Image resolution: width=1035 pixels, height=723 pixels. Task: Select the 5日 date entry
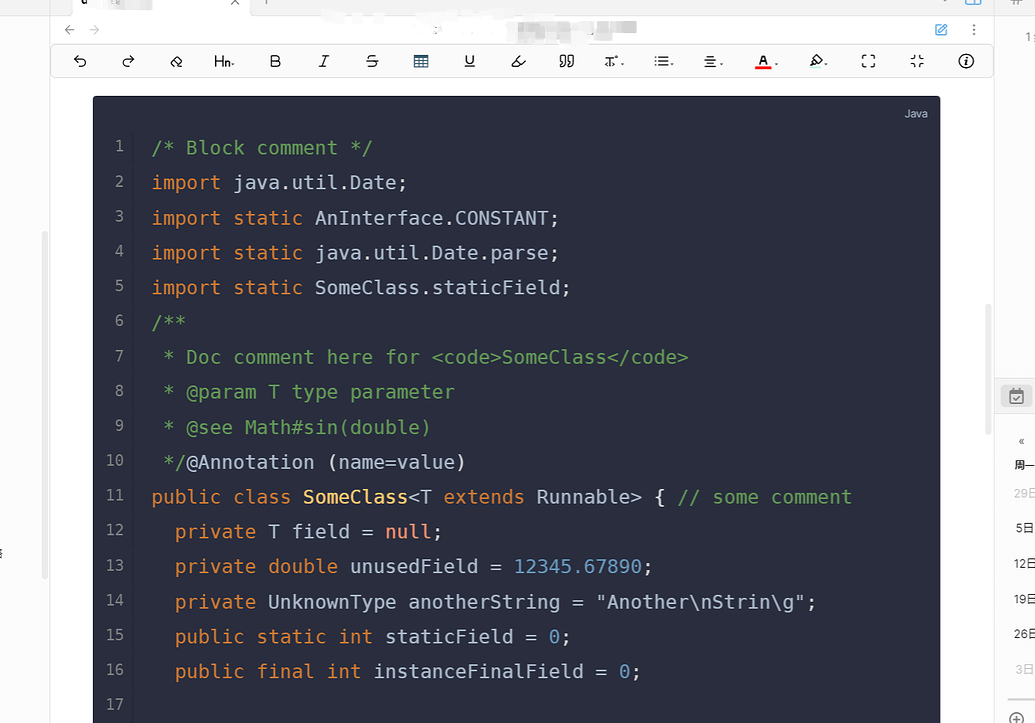pyautogui.click(x=1025, y=528)
